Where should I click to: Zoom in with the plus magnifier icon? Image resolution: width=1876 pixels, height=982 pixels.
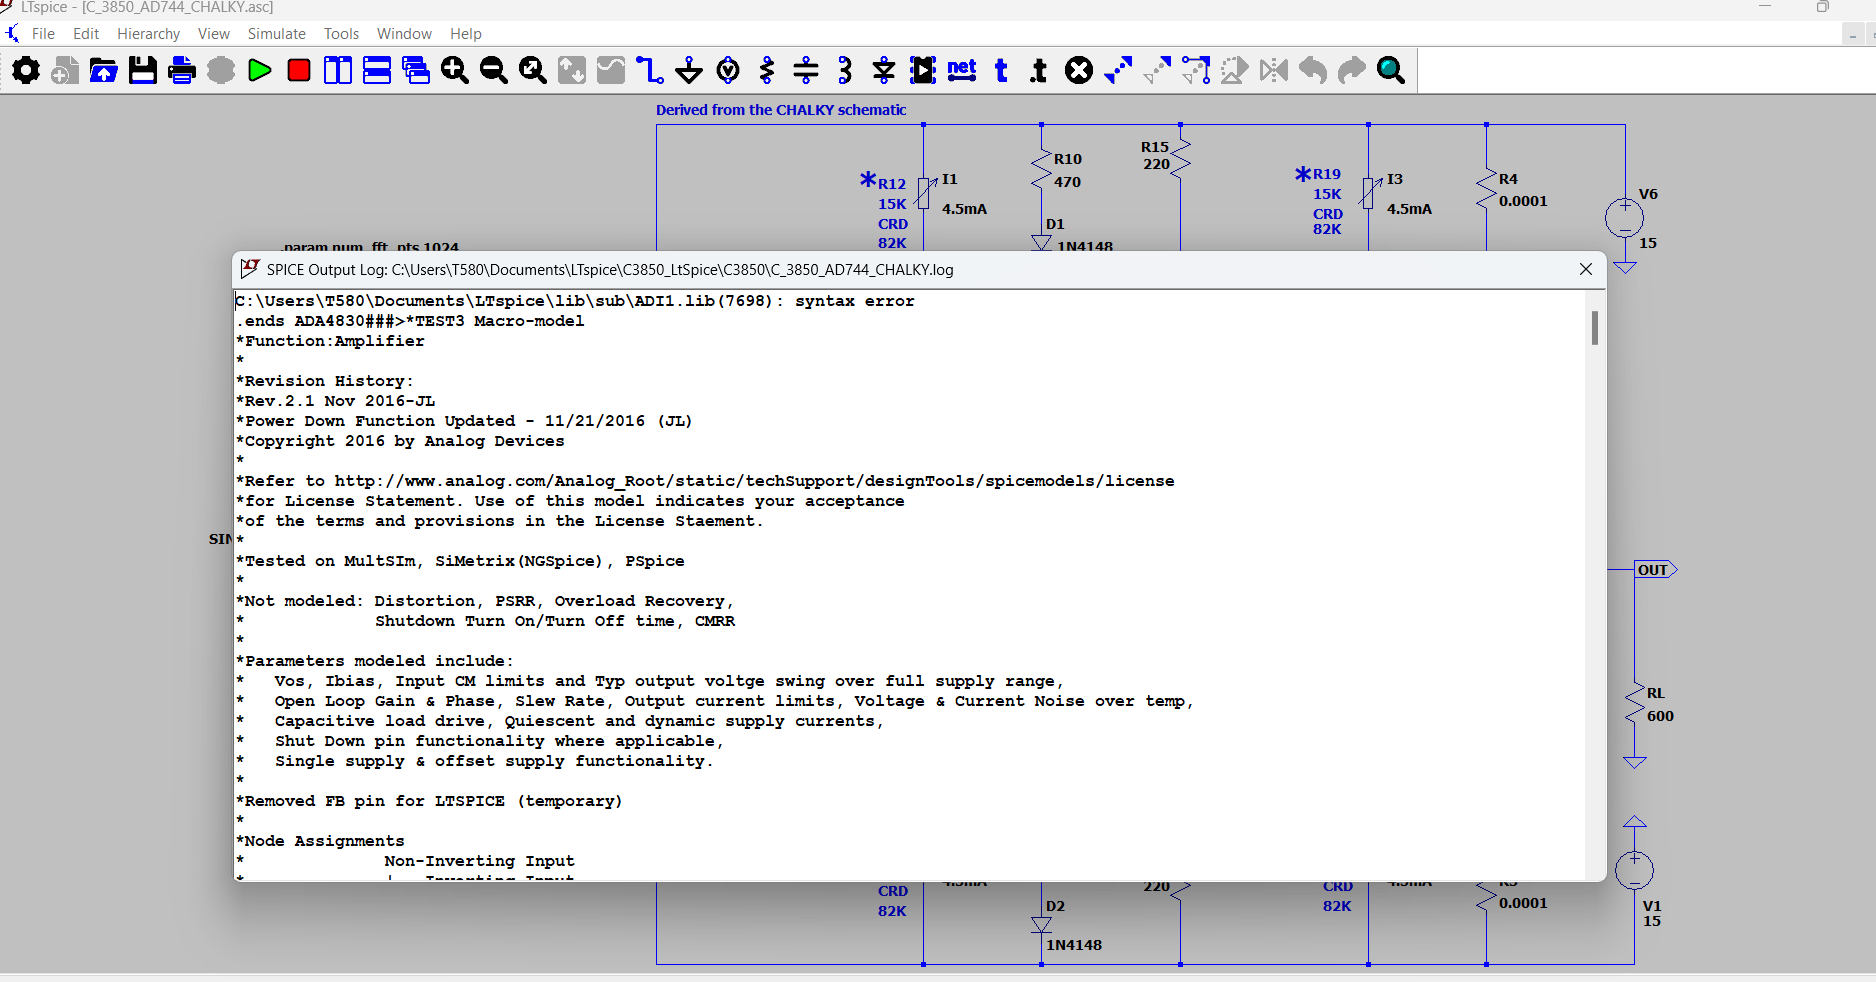tap(455, 70)
